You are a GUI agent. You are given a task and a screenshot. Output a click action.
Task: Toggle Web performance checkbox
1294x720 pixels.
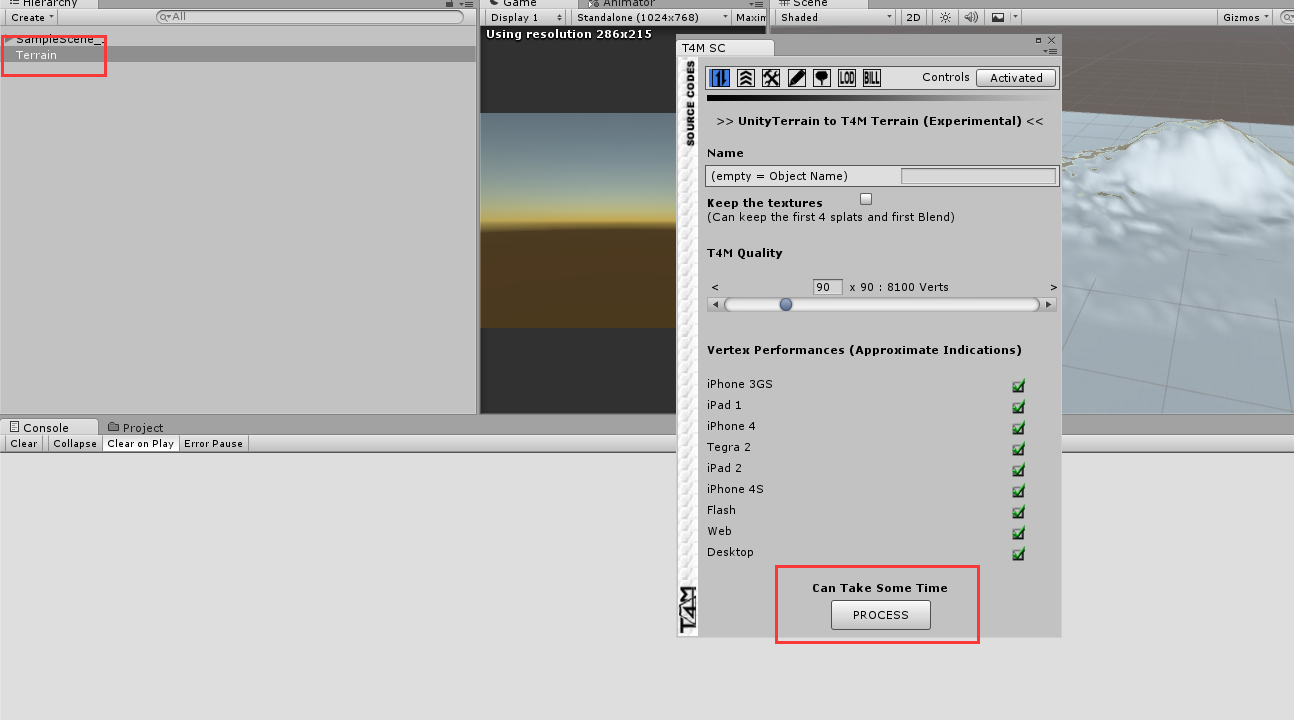pyautogui.click(x=1018, y=532)
